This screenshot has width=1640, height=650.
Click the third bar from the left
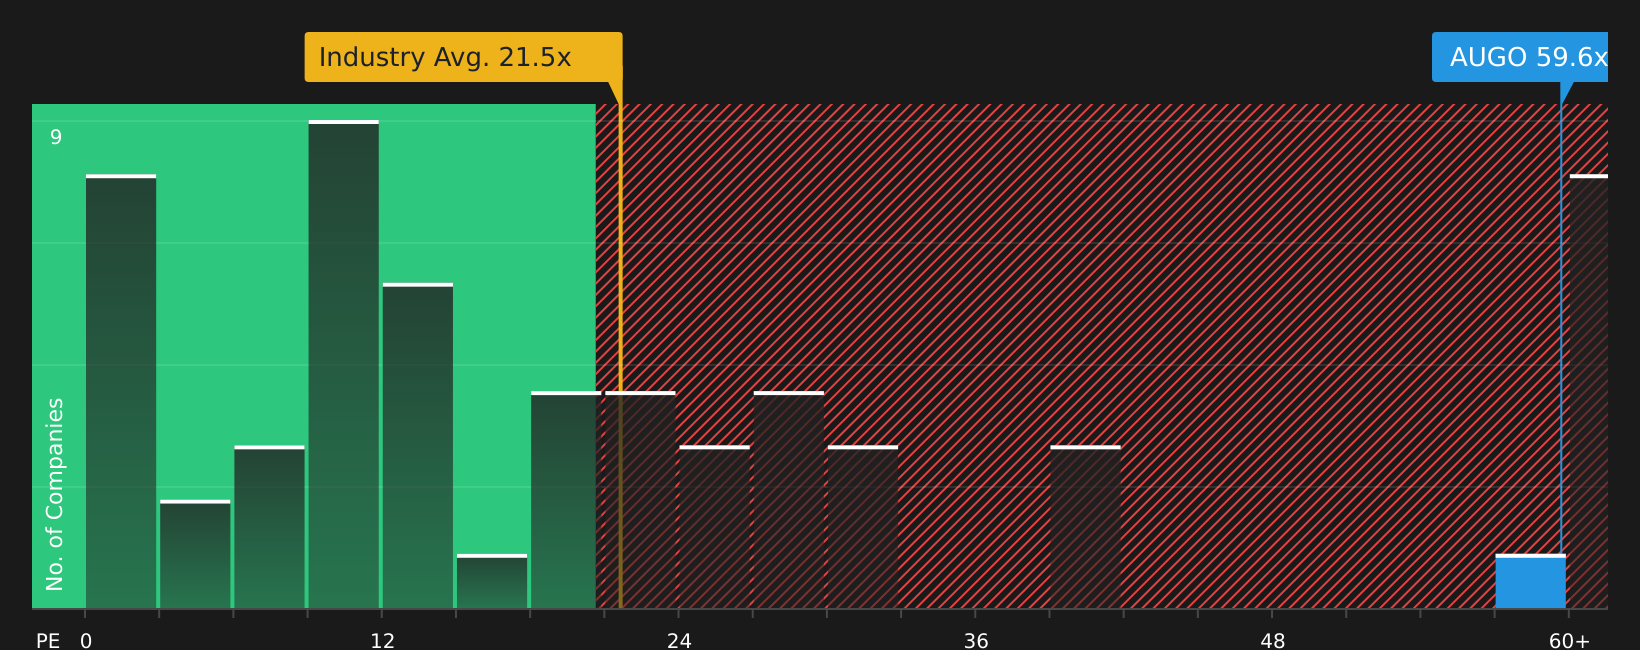(x=269, y=527)
